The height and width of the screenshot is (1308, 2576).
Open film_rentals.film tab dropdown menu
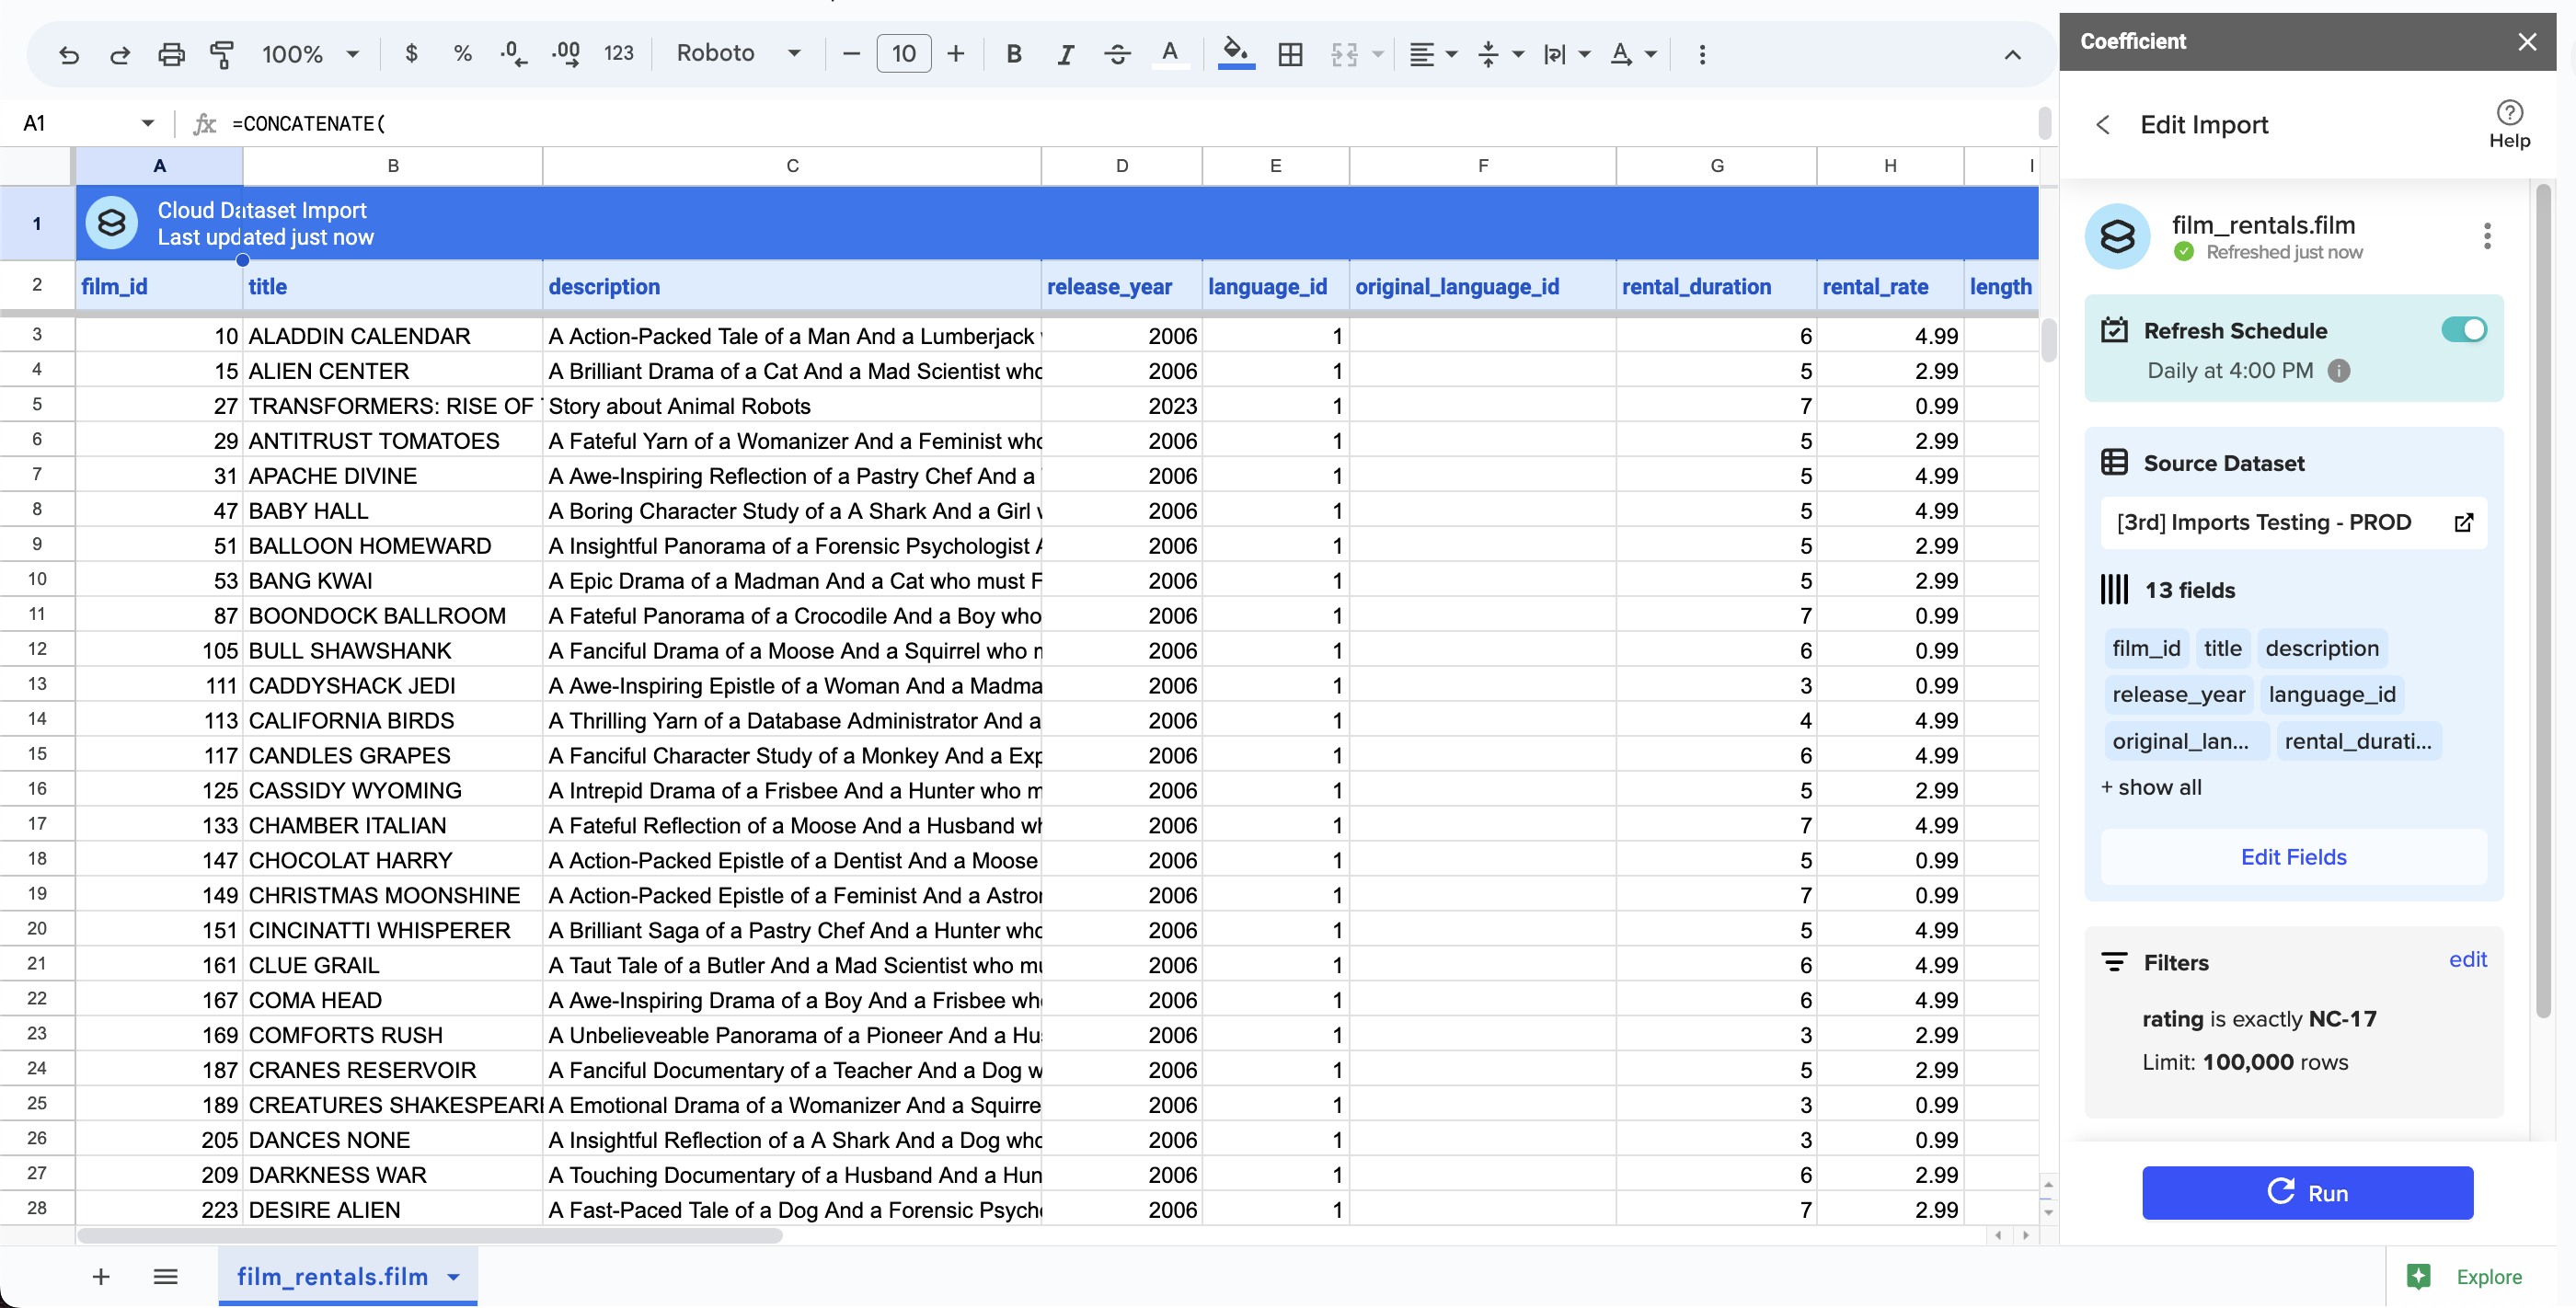[453, 1277]
